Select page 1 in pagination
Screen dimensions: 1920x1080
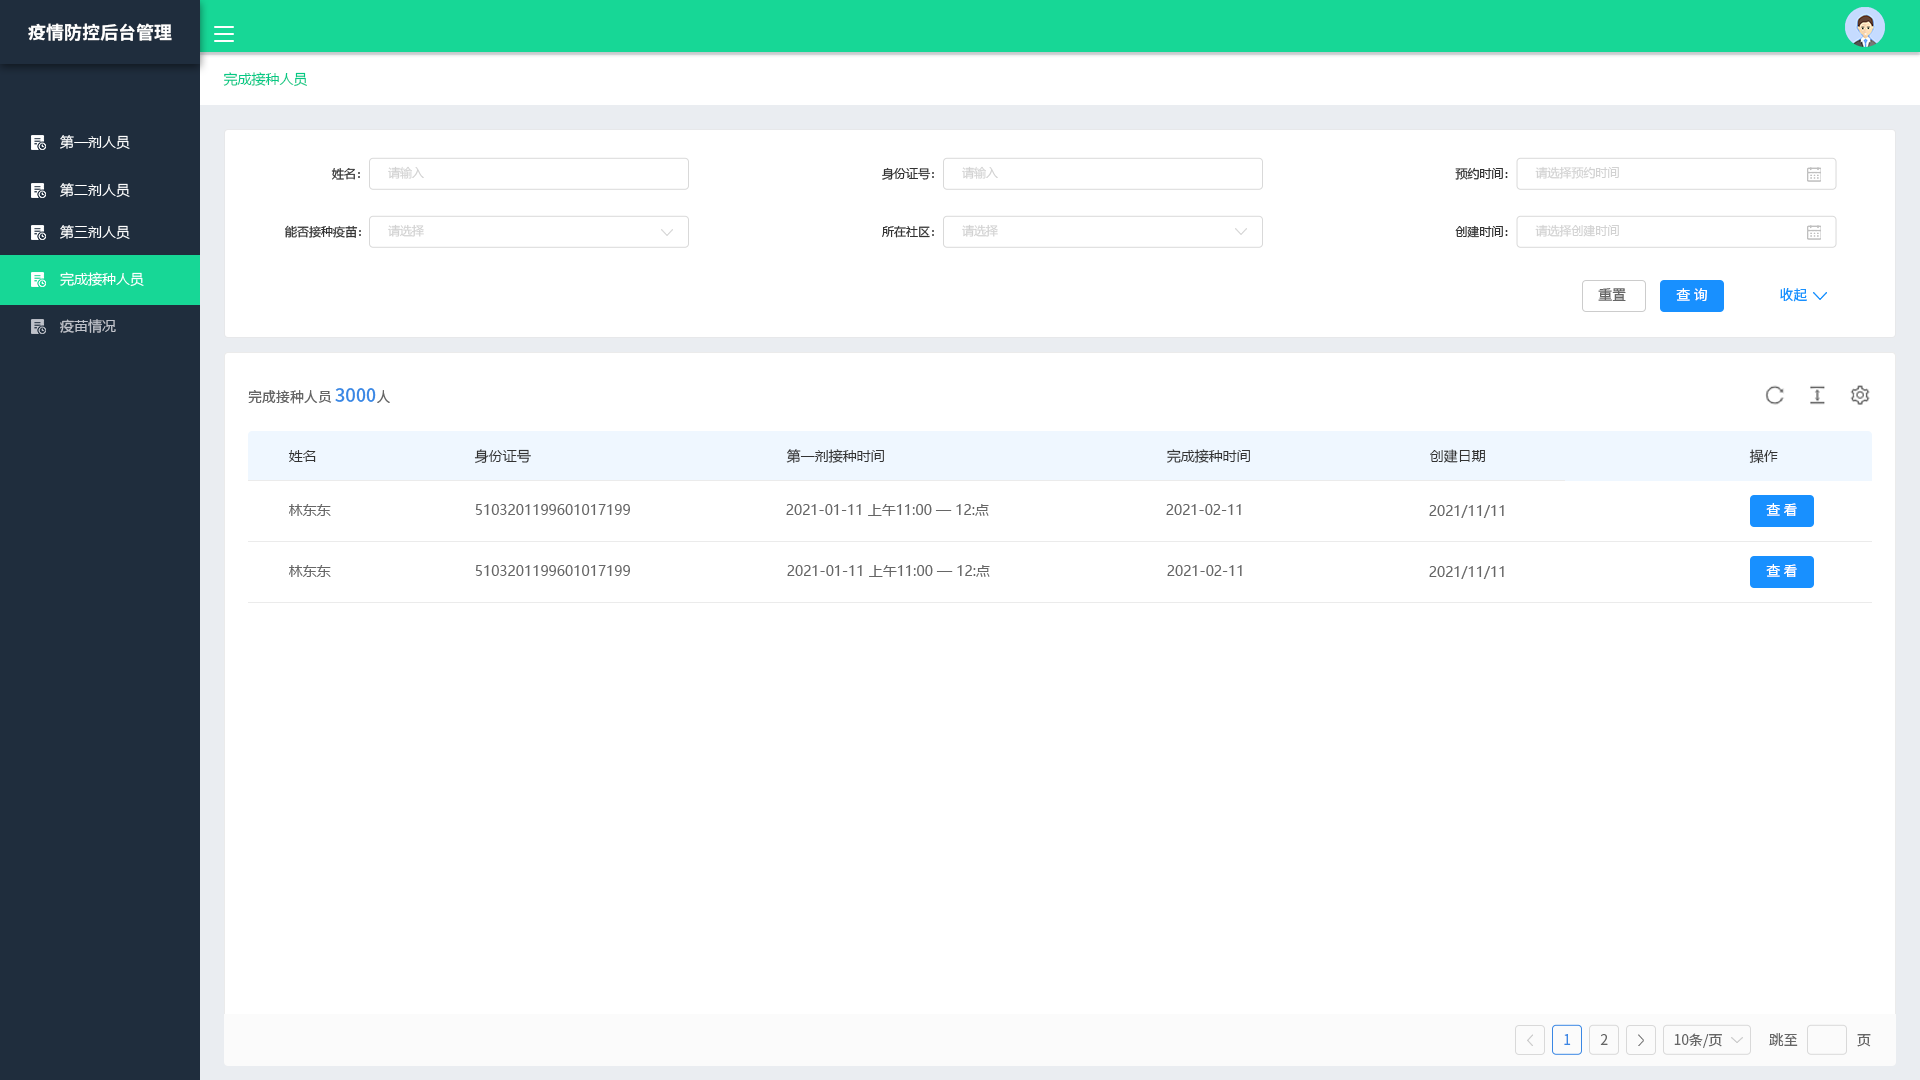(x=1566, y=1040)
